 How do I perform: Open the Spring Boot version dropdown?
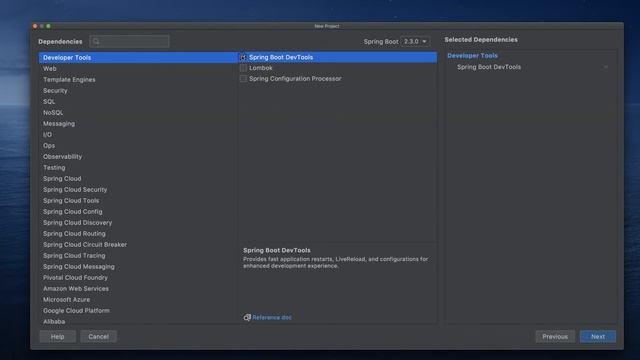click(415, 41)
